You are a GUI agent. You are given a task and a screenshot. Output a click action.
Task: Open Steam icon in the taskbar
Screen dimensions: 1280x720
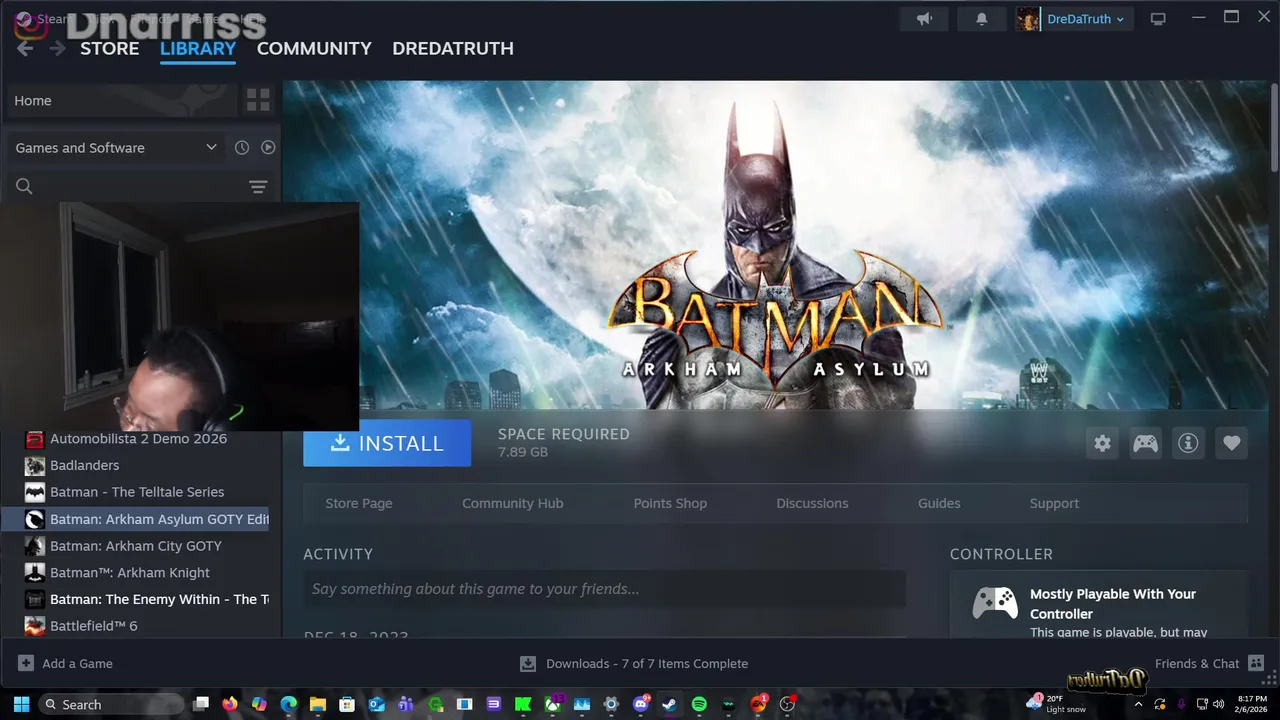coord(670,704)
